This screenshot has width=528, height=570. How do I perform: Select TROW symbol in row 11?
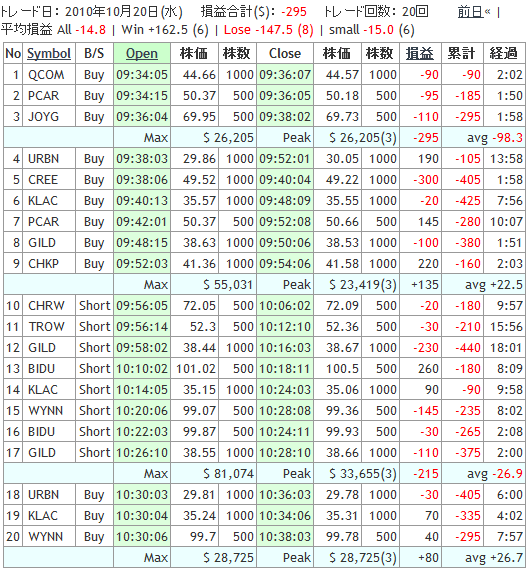coord(46,327)
